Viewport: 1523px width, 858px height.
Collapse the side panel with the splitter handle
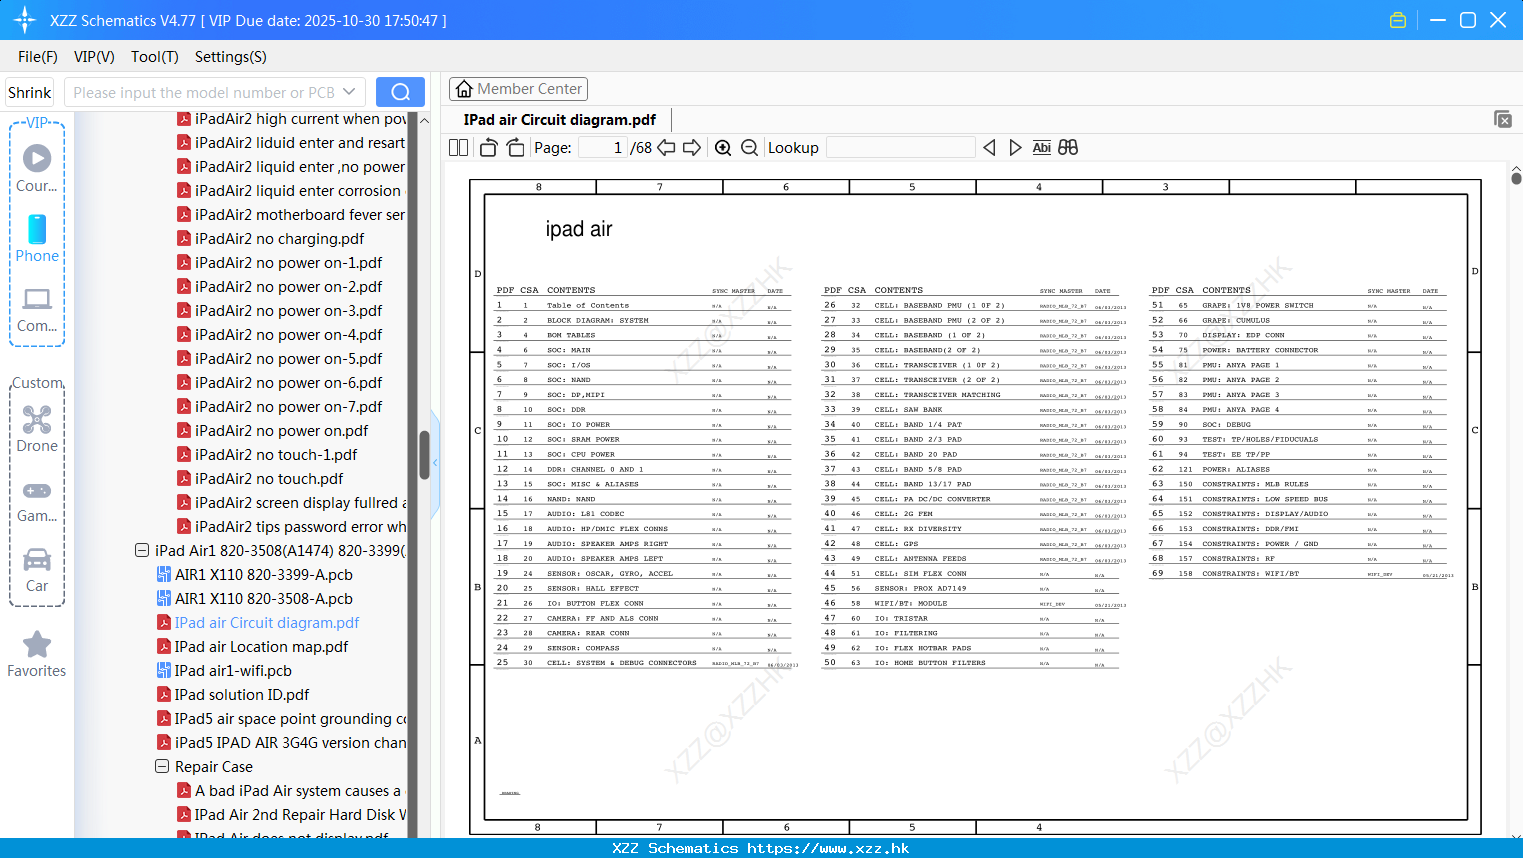[x=435, y=463]
